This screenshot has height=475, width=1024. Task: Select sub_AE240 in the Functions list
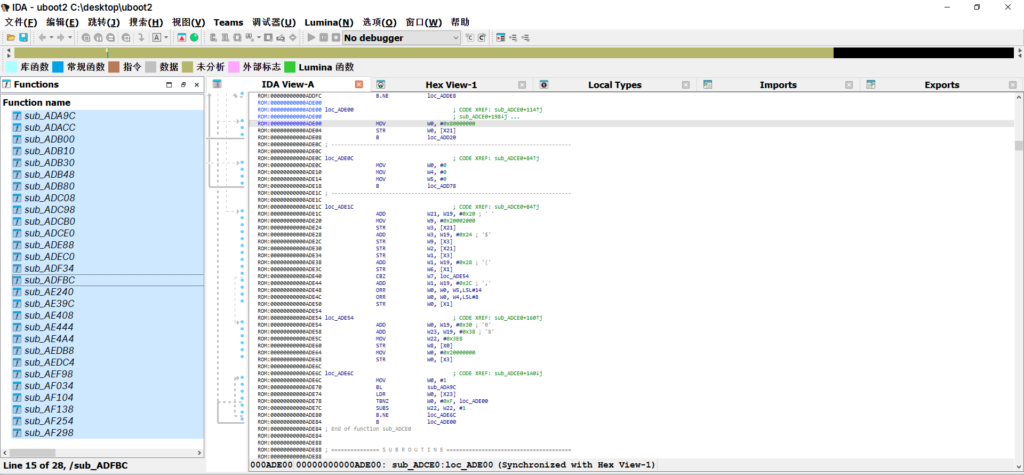108,292
